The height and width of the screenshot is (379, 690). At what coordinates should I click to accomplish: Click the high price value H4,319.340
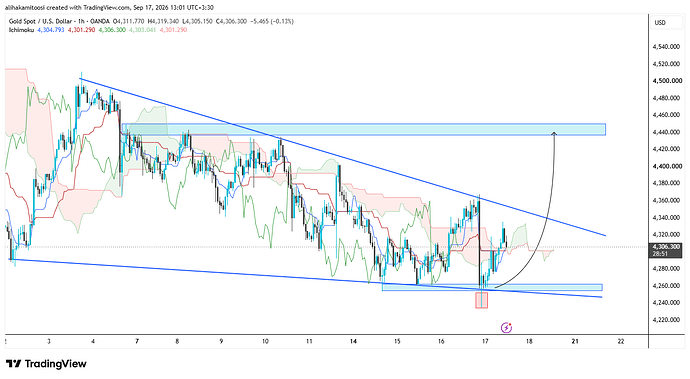[x=163, y=21]
